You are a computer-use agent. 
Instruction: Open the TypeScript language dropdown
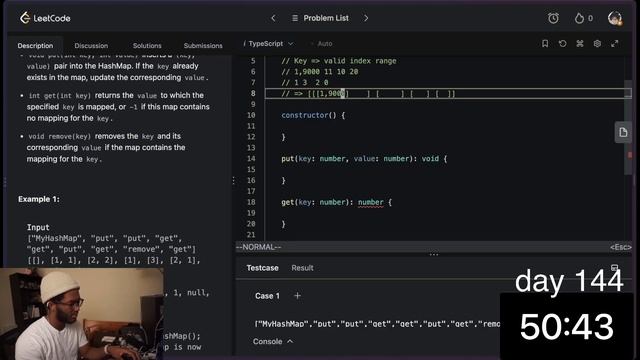pos(268,44)
